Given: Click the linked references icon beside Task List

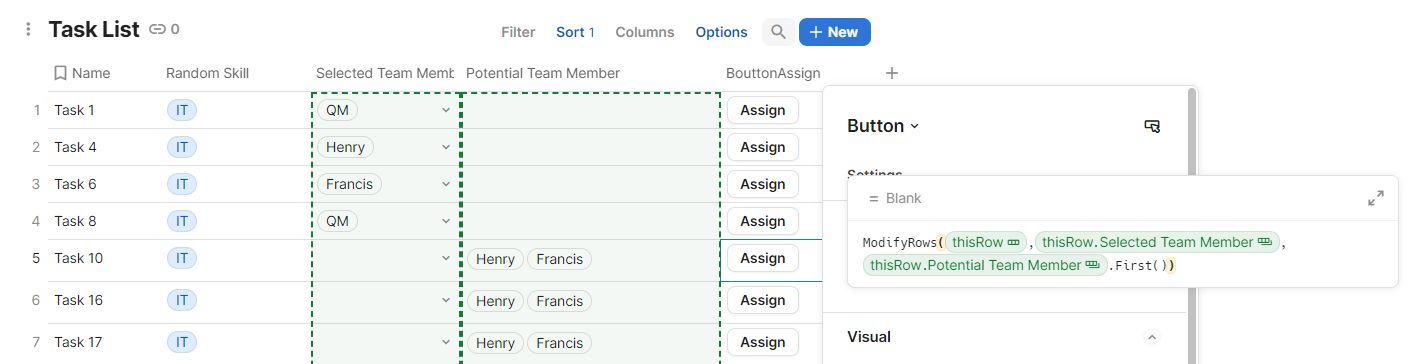Looking at the screenshot, I should [x=157, y=30].
